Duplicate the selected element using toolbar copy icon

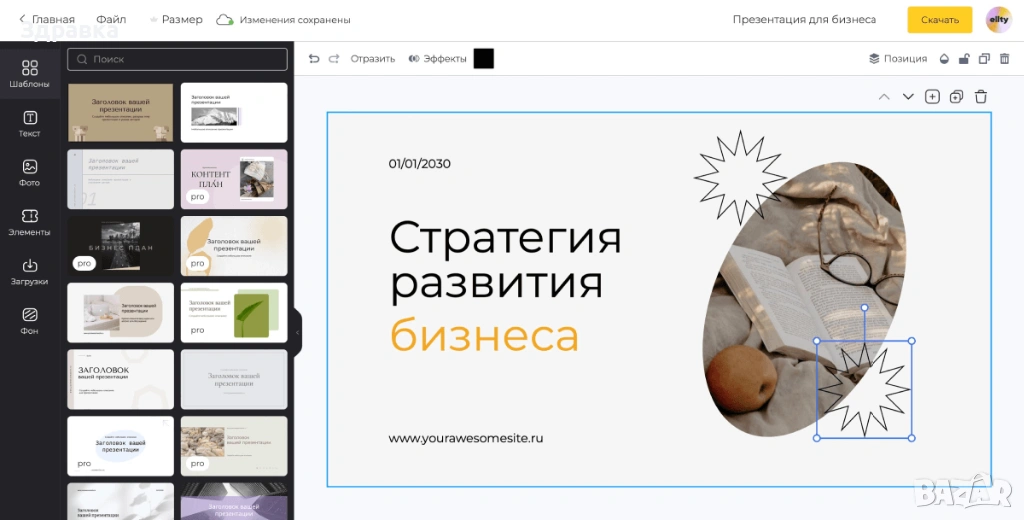point(983,59)
